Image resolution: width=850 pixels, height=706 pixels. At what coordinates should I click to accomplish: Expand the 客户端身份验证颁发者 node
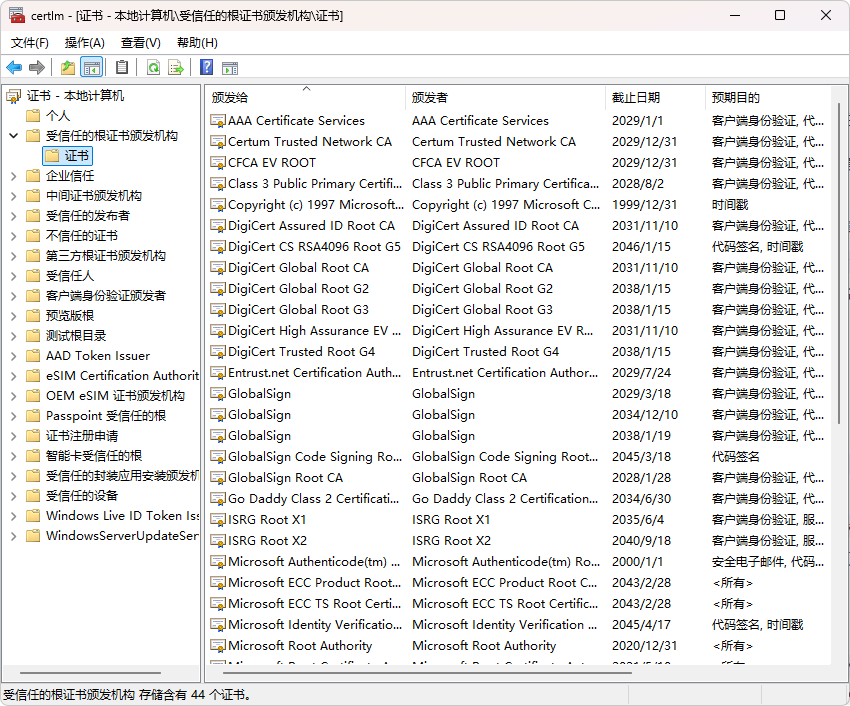click(14, 296)
